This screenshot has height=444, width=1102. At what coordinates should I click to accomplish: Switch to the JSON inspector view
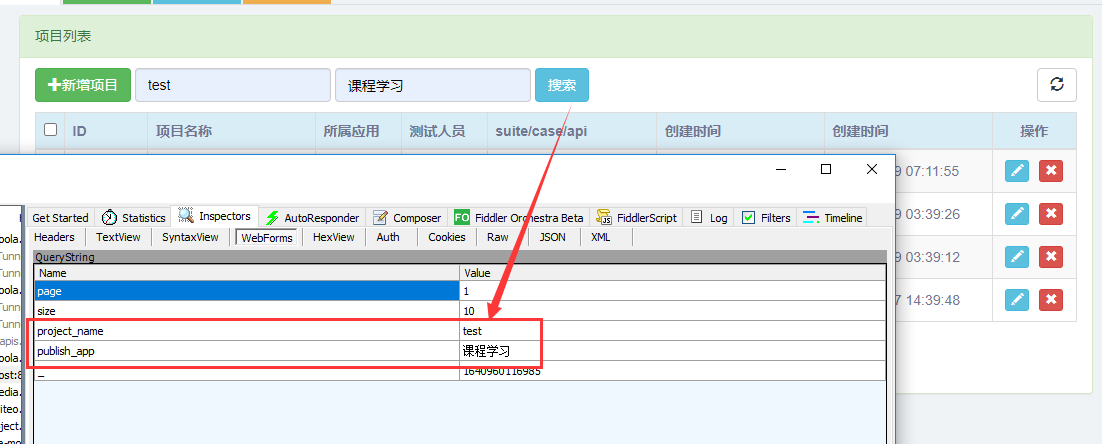(x=552, y=237)
